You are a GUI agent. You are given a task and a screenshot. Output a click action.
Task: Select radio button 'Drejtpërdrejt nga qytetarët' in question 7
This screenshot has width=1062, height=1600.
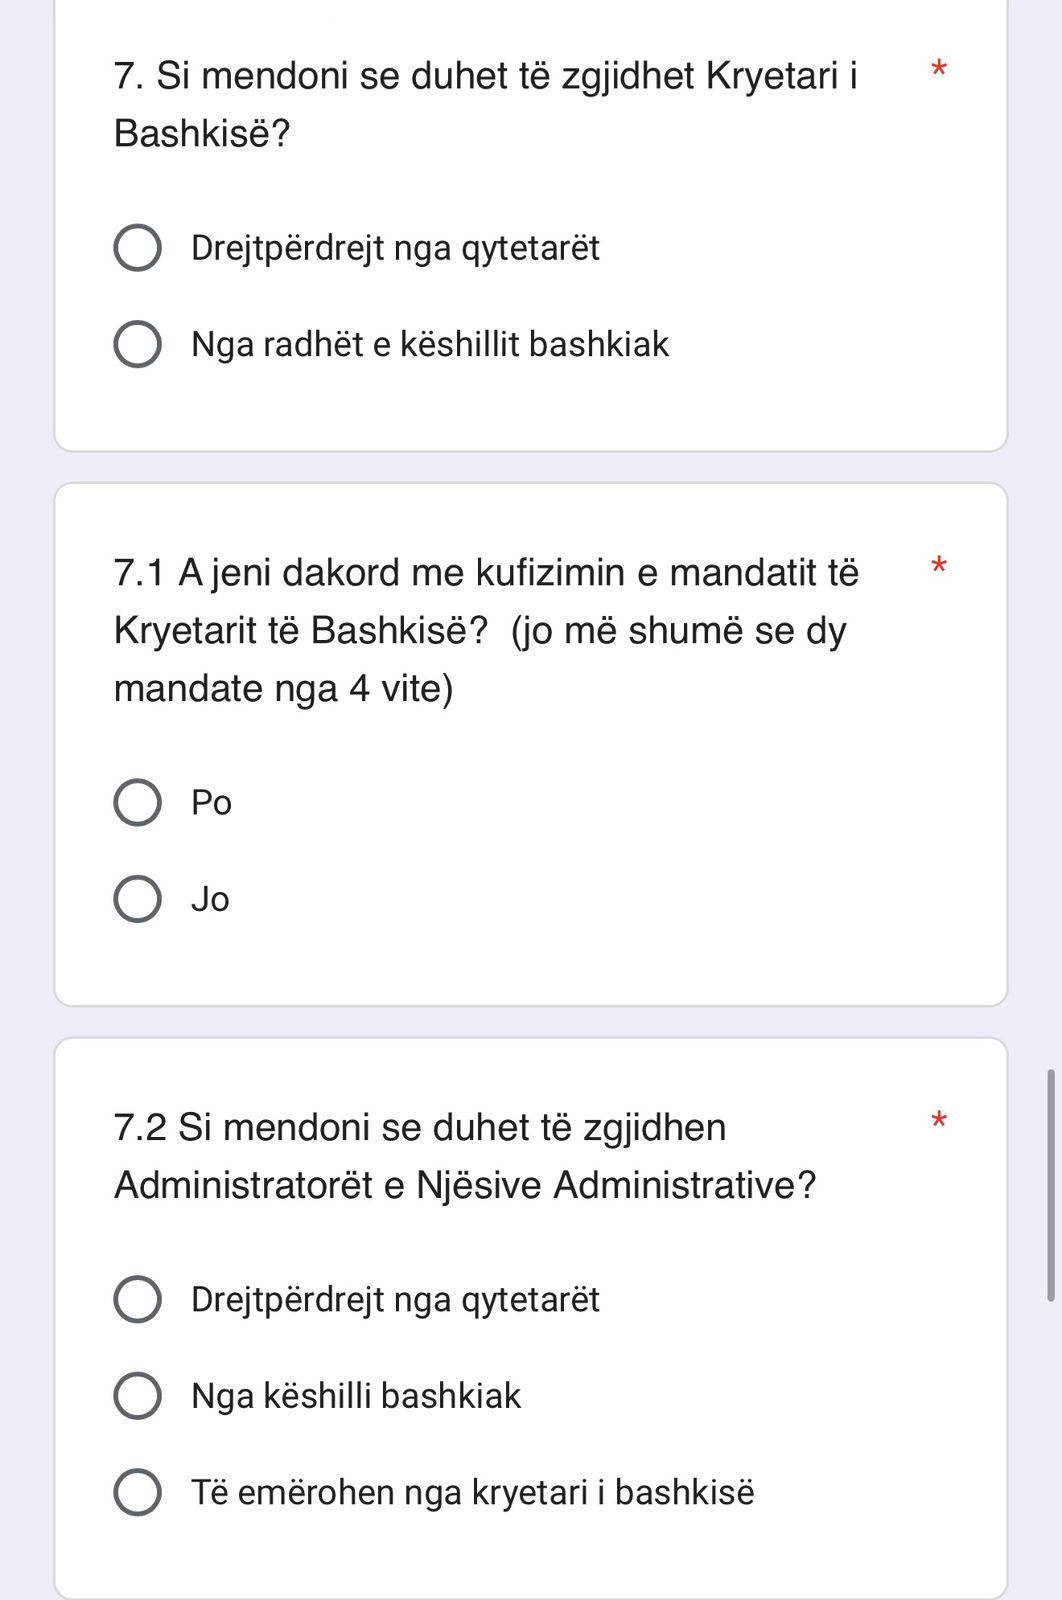[138, 248]
